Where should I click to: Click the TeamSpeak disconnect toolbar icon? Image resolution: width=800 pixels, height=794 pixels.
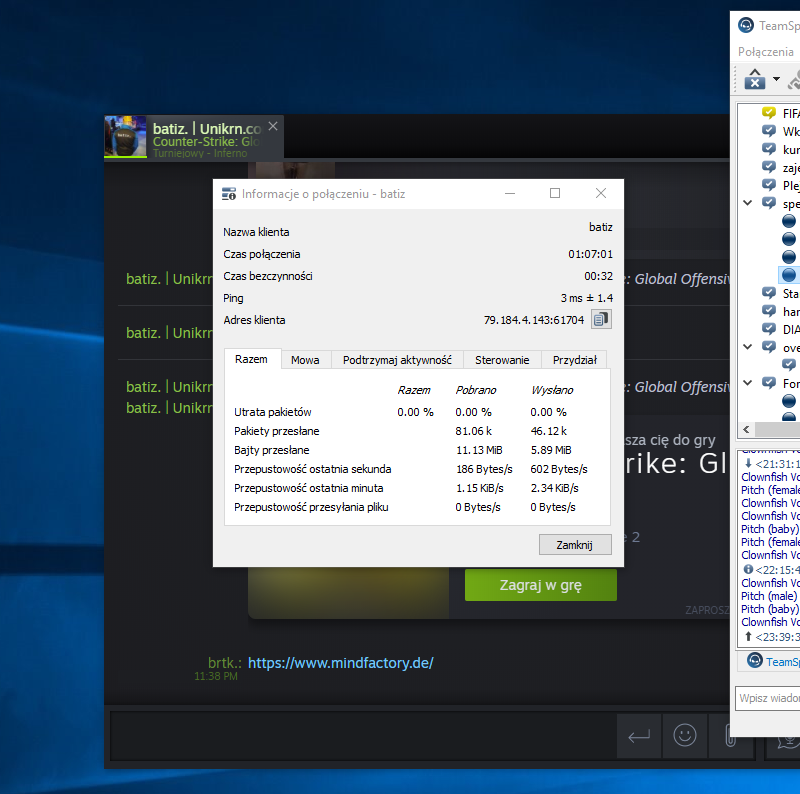coord(754,79)
